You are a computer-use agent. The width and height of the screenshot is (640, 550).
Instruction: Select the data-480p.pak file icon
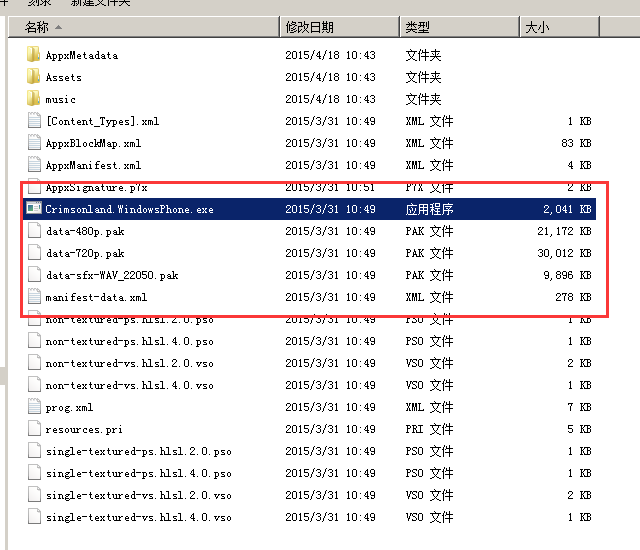[34, 231]
